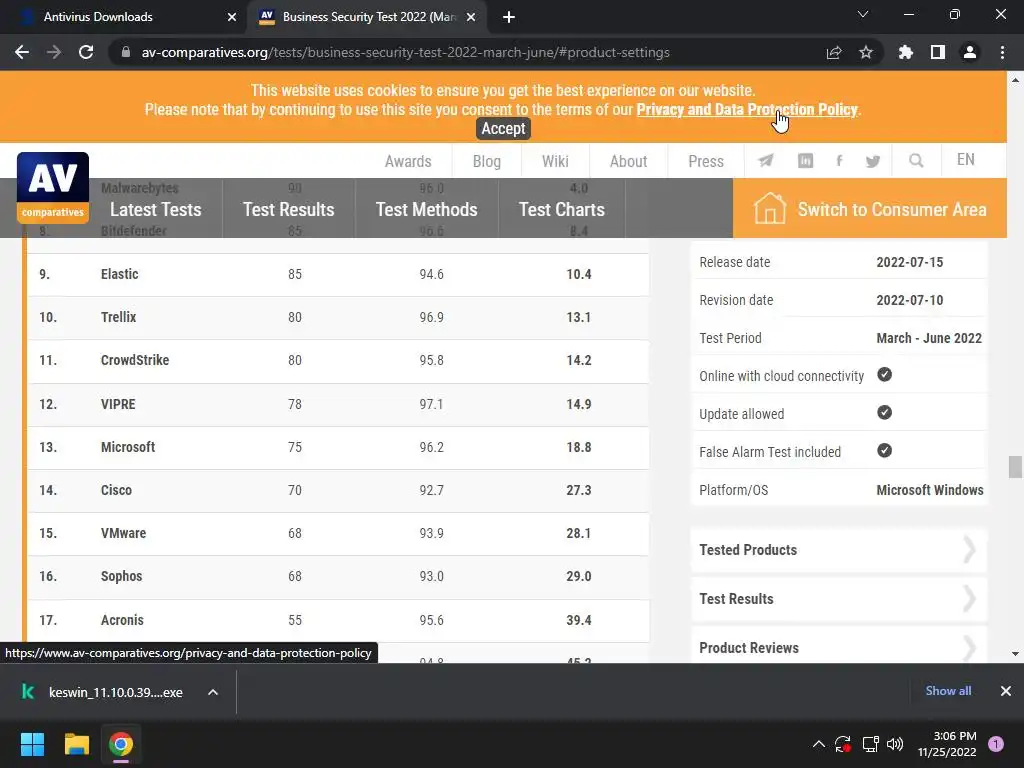
Task: Open the notification badge on the taskbar
Action: [995, 744]
